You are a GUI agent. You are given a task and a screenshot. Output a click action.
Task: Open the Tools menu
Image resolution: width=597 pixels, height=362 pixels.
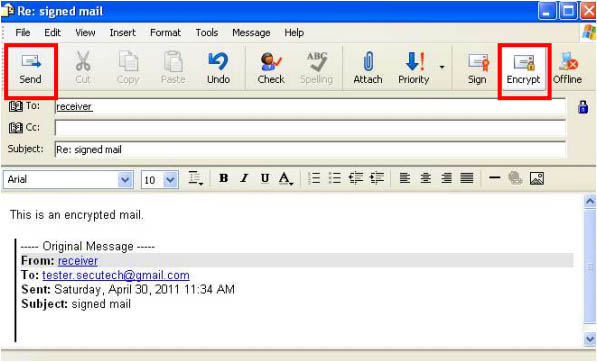tap(207, 33)
